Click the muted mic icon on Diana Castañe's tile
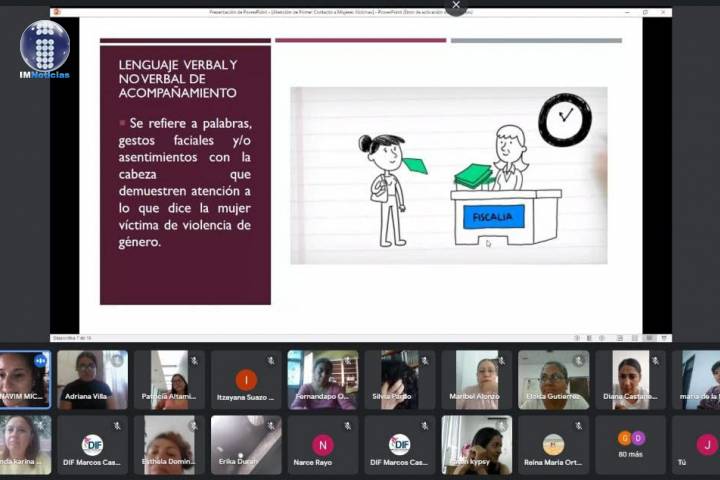 pyautogui.click(x=655, y=360)
